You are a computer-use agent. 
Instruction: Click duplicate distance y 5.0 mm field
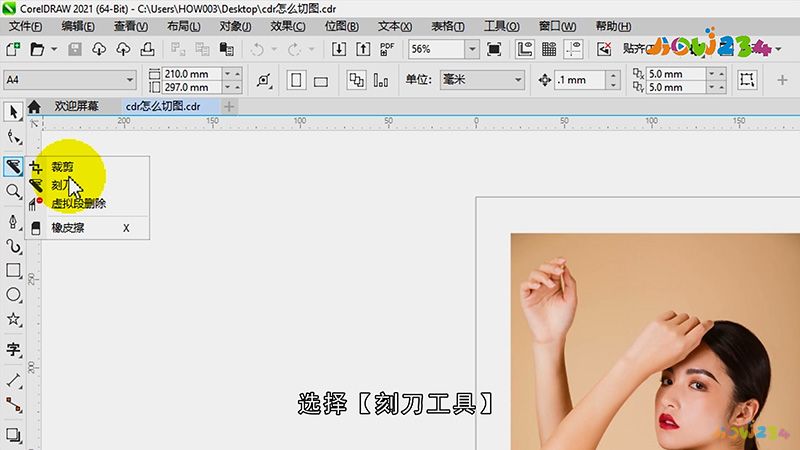676,87
